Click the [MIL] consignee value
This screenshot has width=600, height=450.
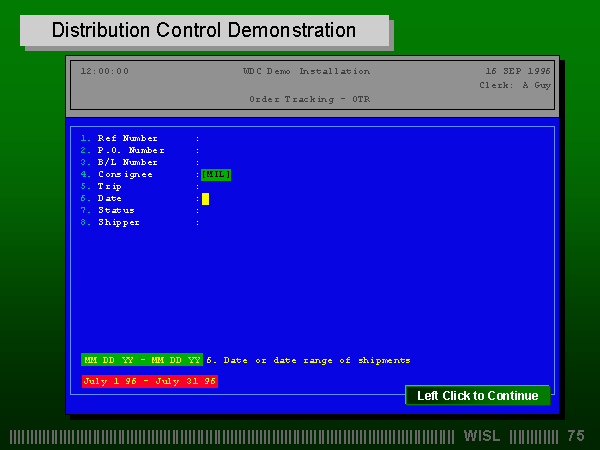point(216,174)
